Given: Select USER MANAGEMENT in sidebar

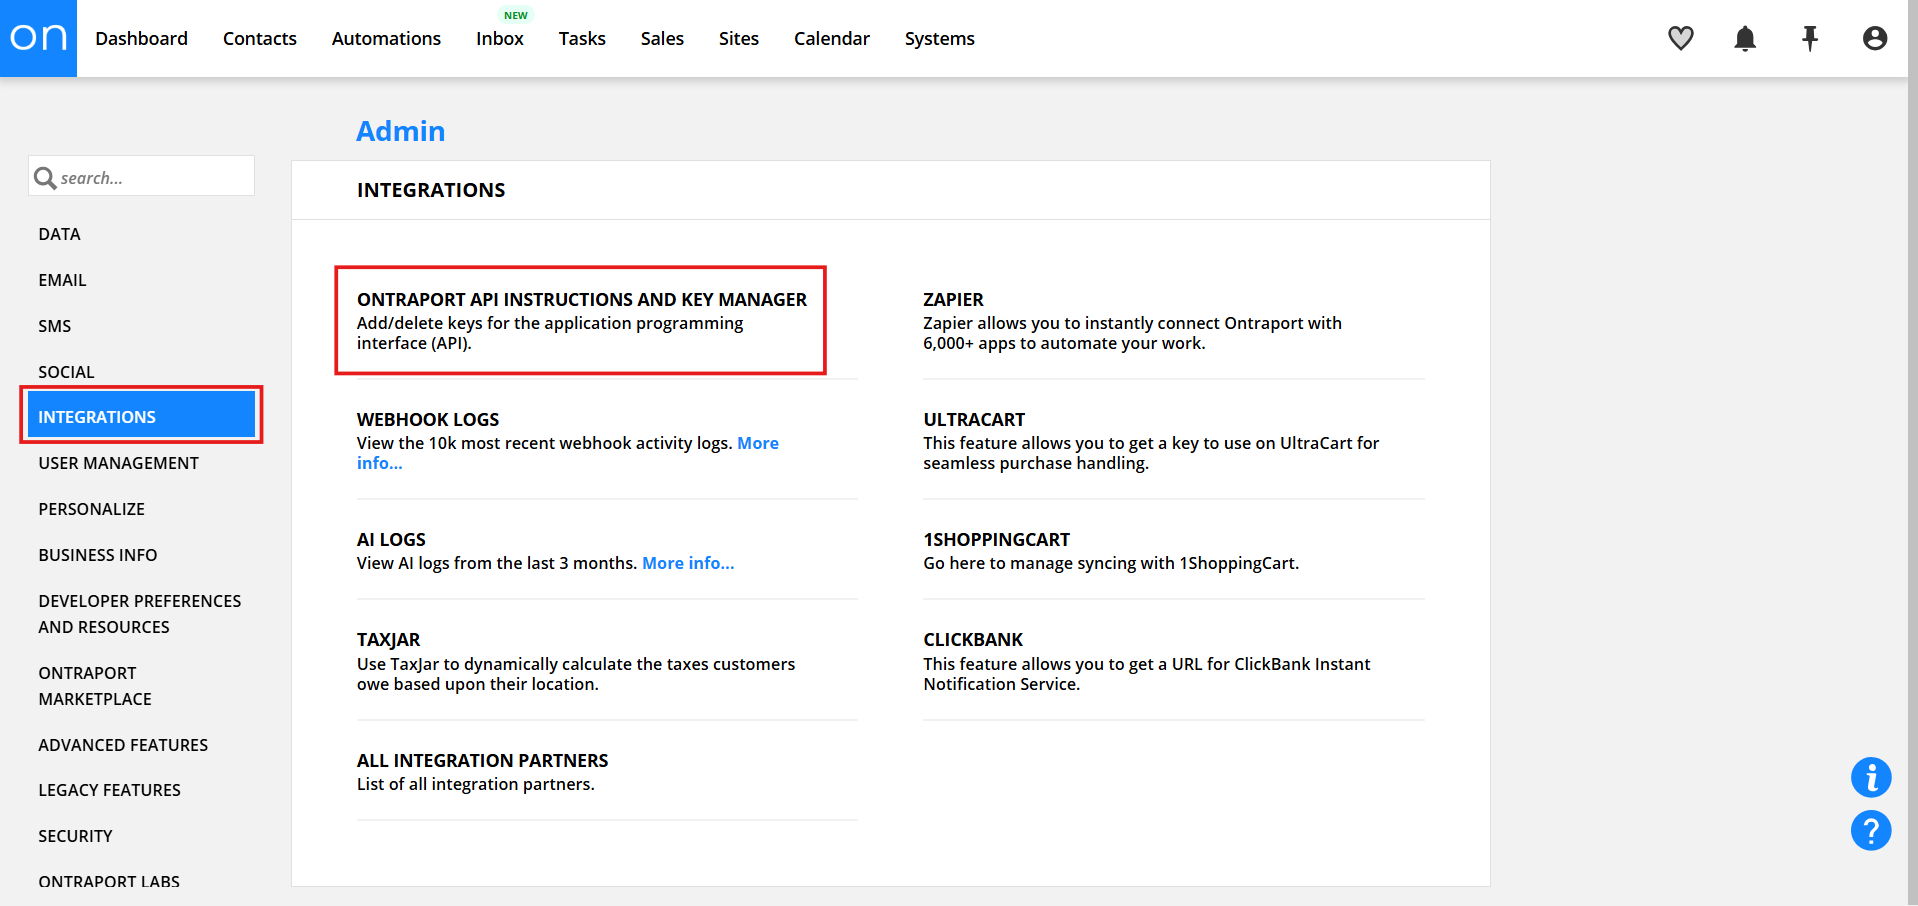Looking at the screenshot, I should [118, 463].
